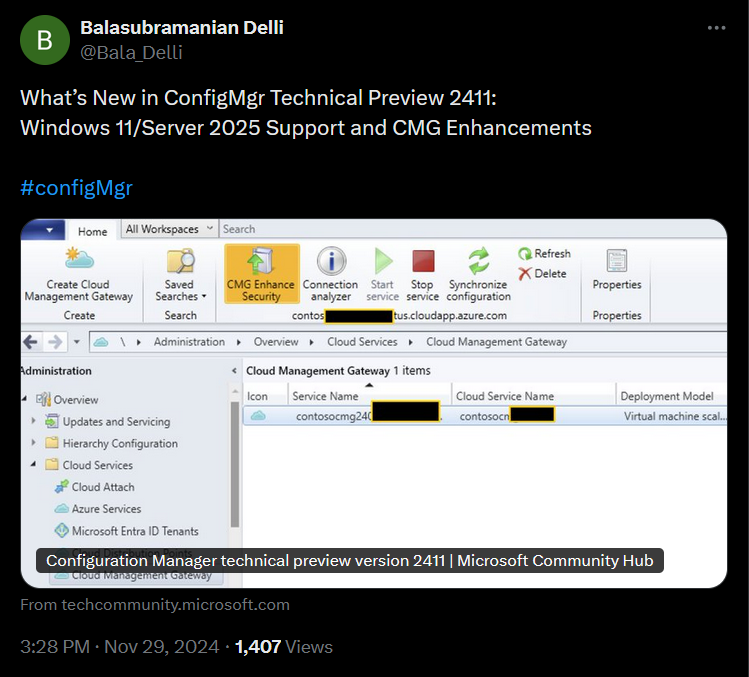Open navigation history dropdown arrow
The height and width of the screenshot is (677, 749).
(x=77, y=342)
